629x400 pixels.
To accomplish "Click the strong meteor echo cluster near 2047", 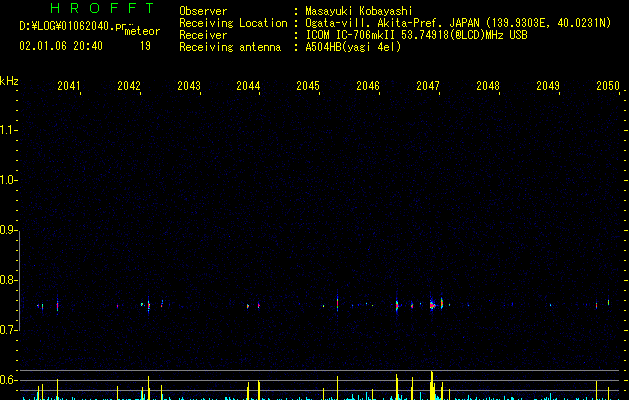I will [x=432, y=305].
